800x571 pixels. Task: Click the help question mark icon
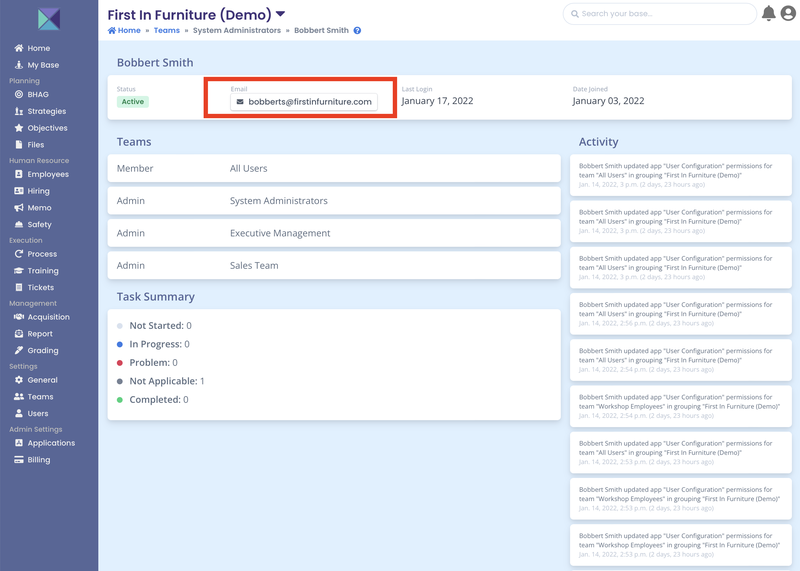pos(357,31)
